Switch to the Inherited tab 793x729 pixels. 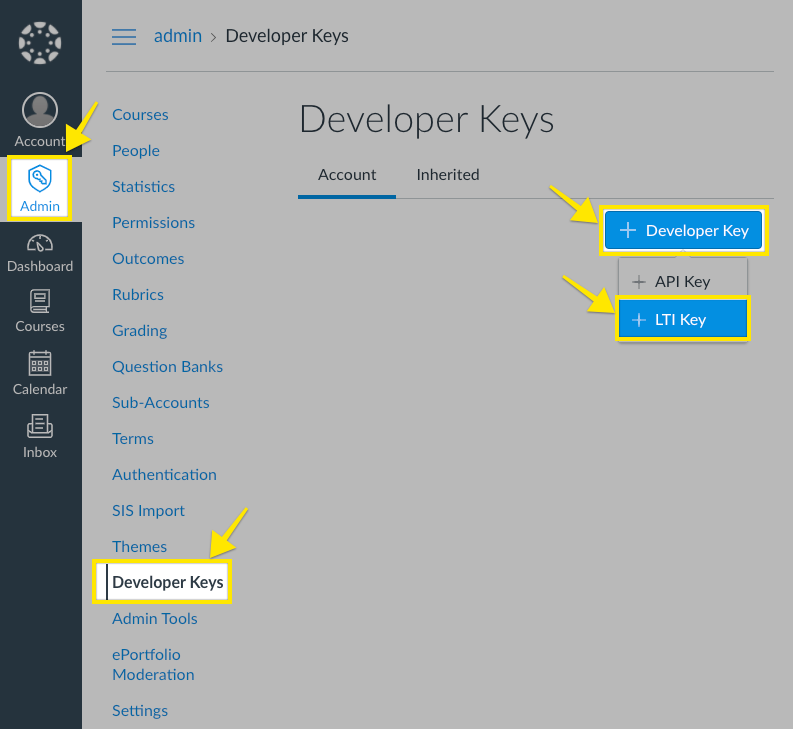pyautogui.click(x=448, y=175)
